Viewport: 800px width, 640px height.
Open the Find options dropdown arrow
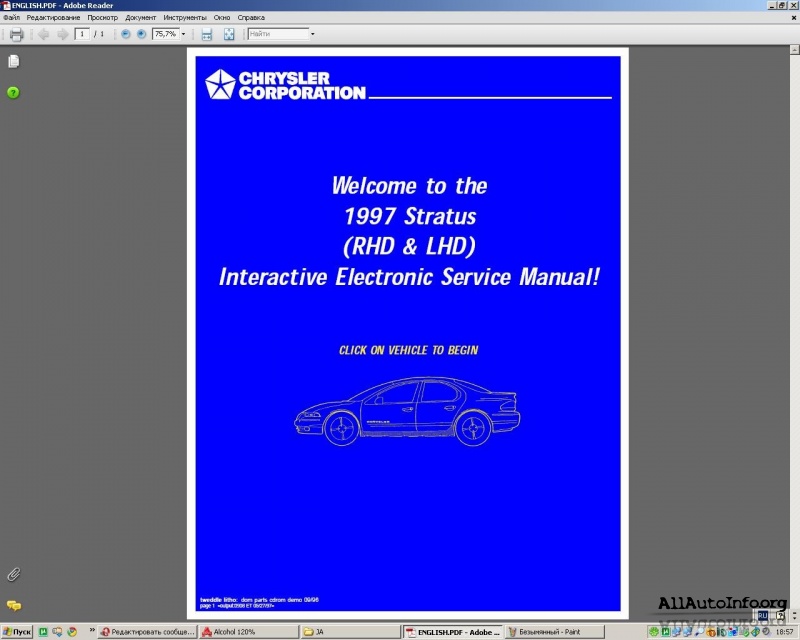click(x=312, y=34)
